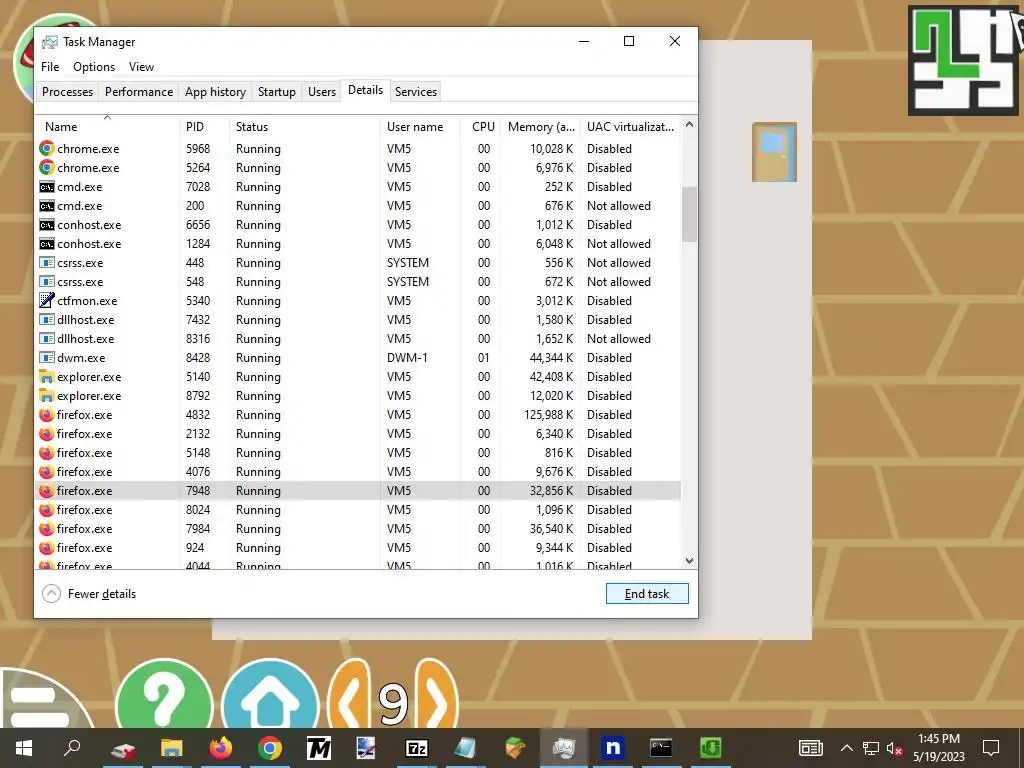The image size is (1024, 768).
Task: Switch to the Users tab
Action: pos(322,91)
